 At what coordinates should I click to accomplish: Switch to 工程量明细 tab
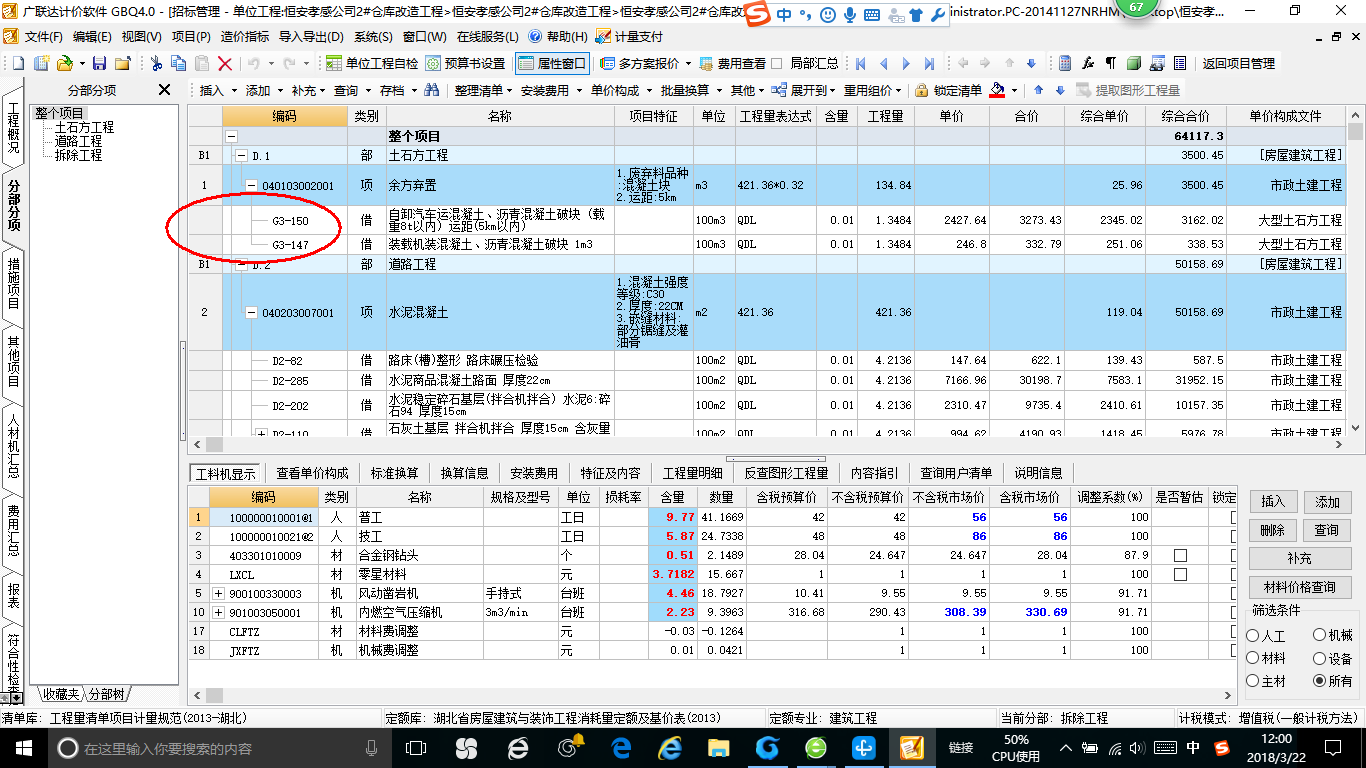pyautogui.click(x=692, y=473)
